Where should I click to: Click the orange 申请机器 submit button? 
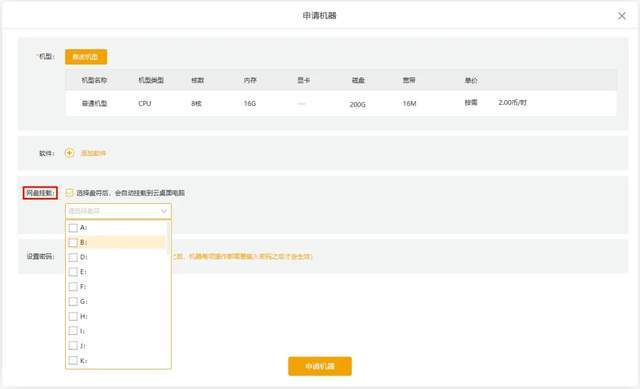[320, 366]
